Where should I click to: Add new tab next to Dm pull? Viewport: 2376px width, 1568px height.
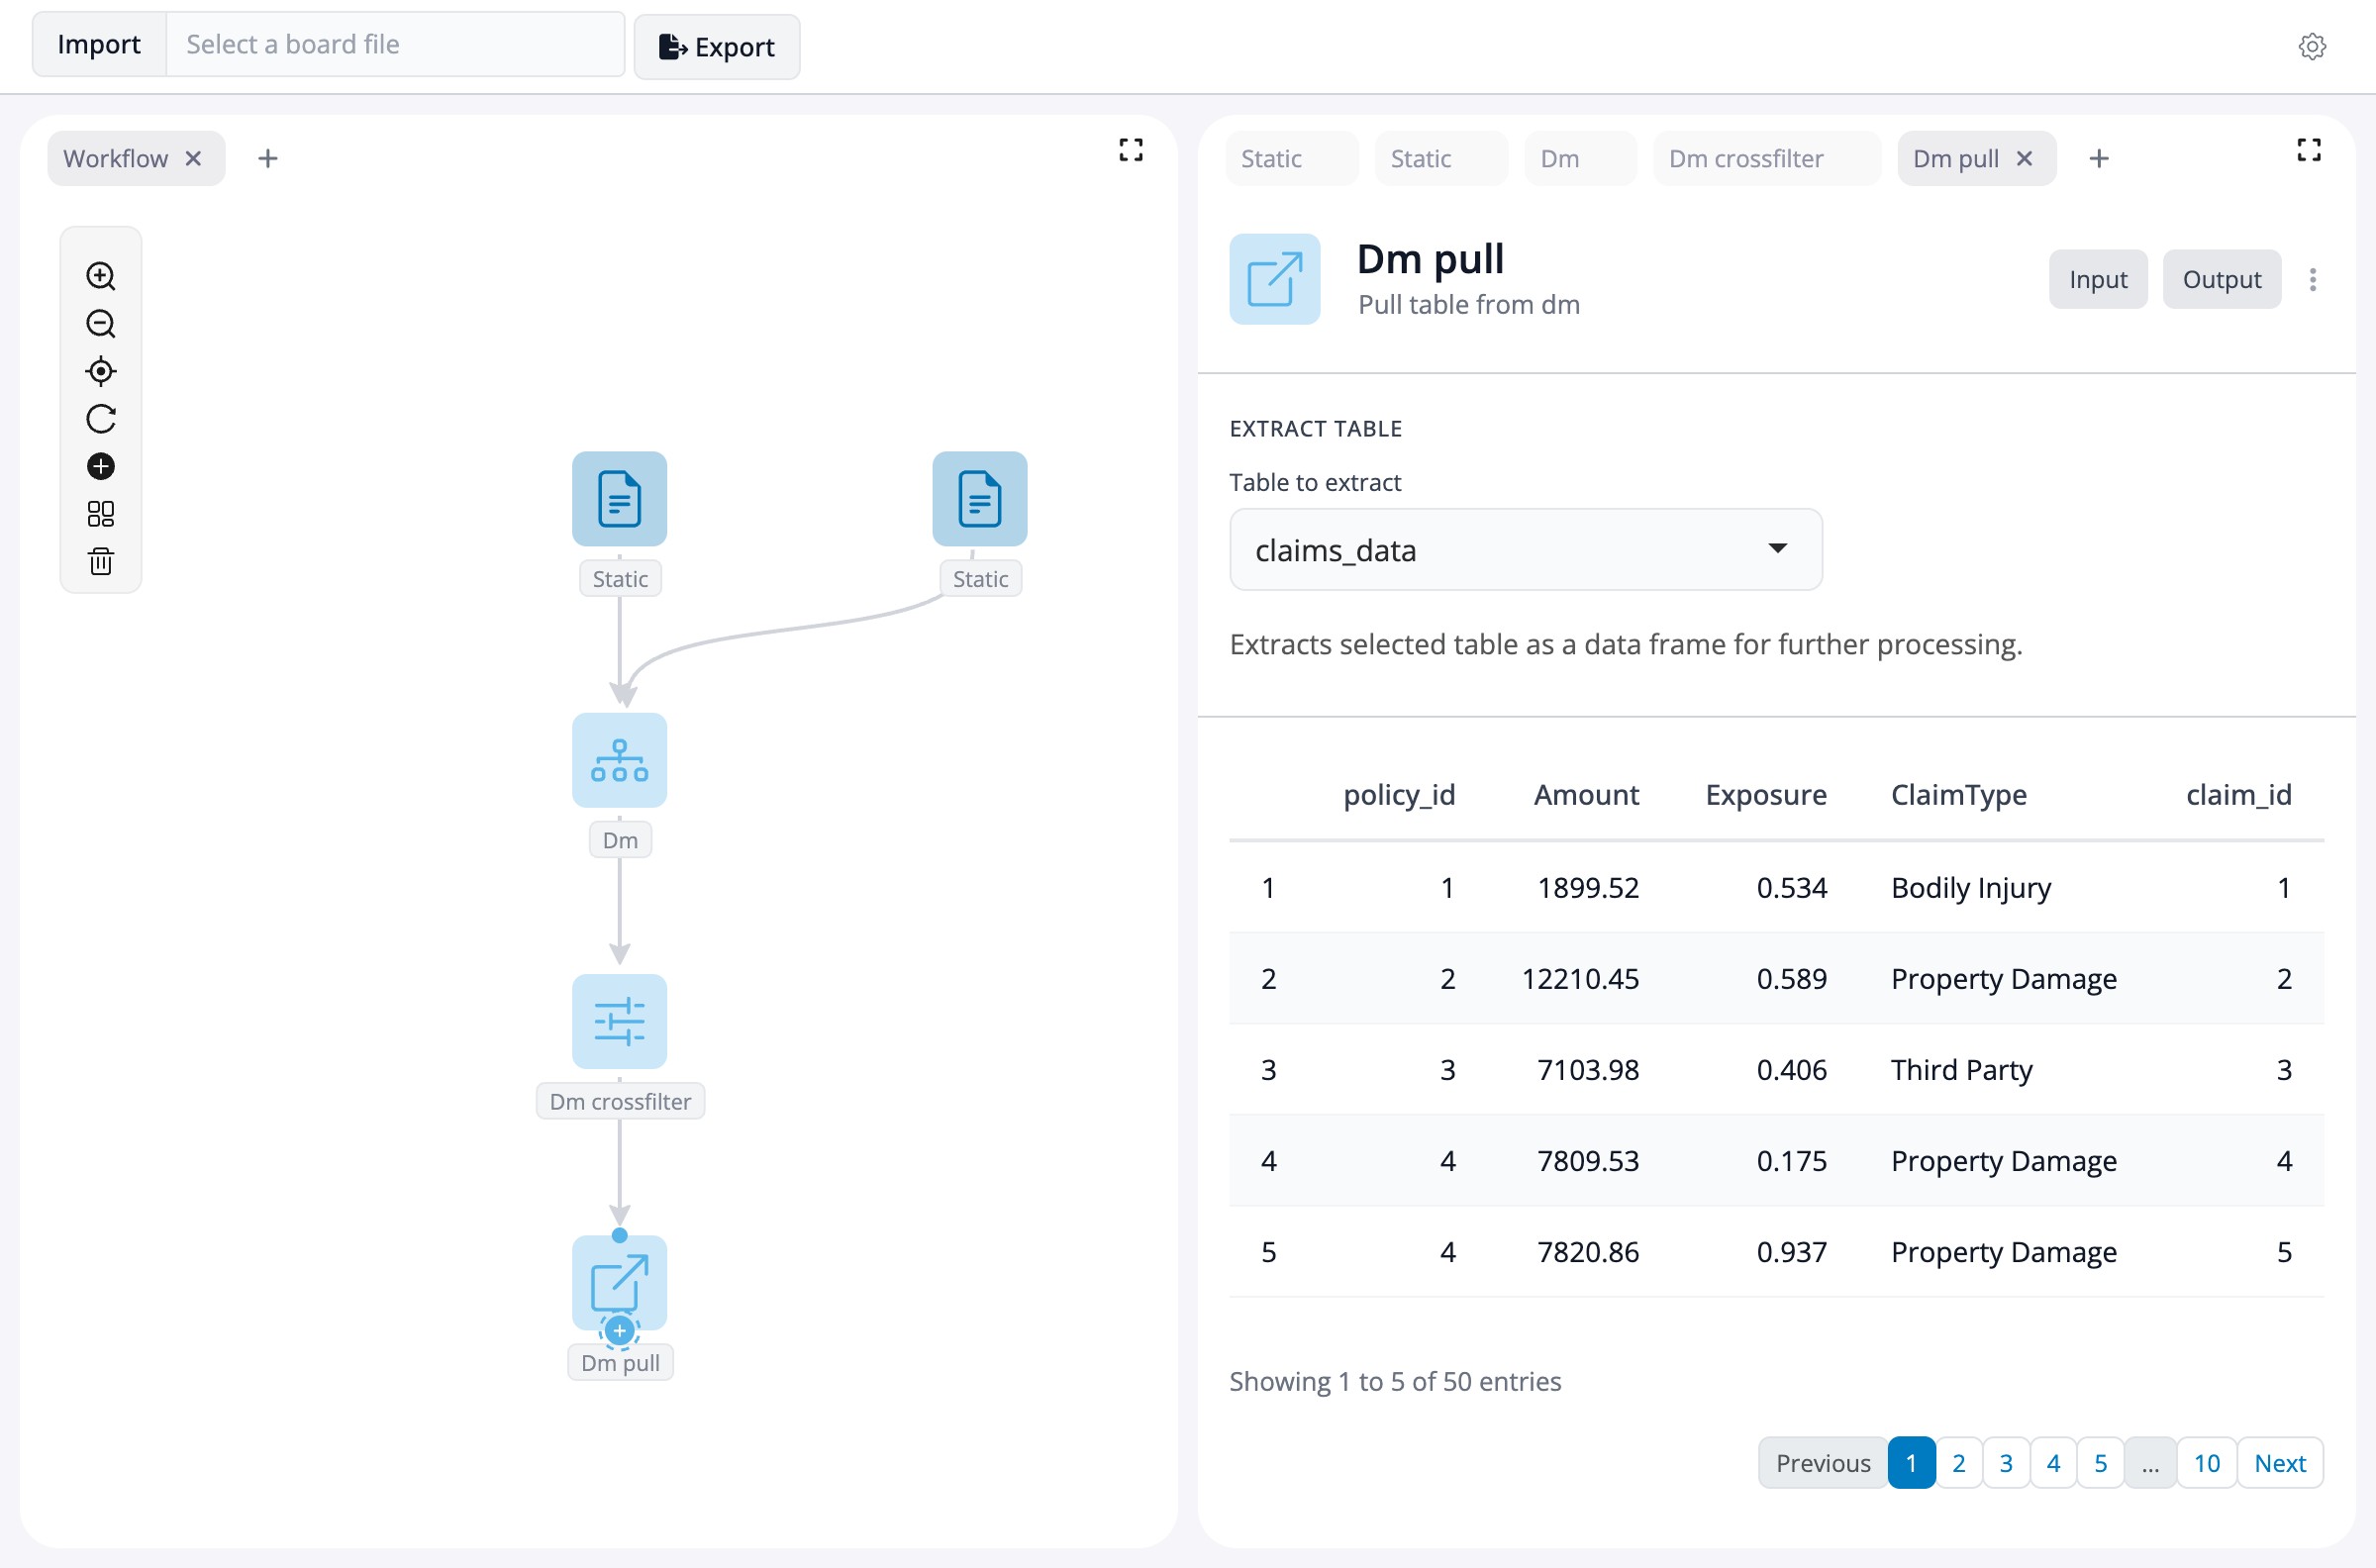click(x=2098, y=159)
